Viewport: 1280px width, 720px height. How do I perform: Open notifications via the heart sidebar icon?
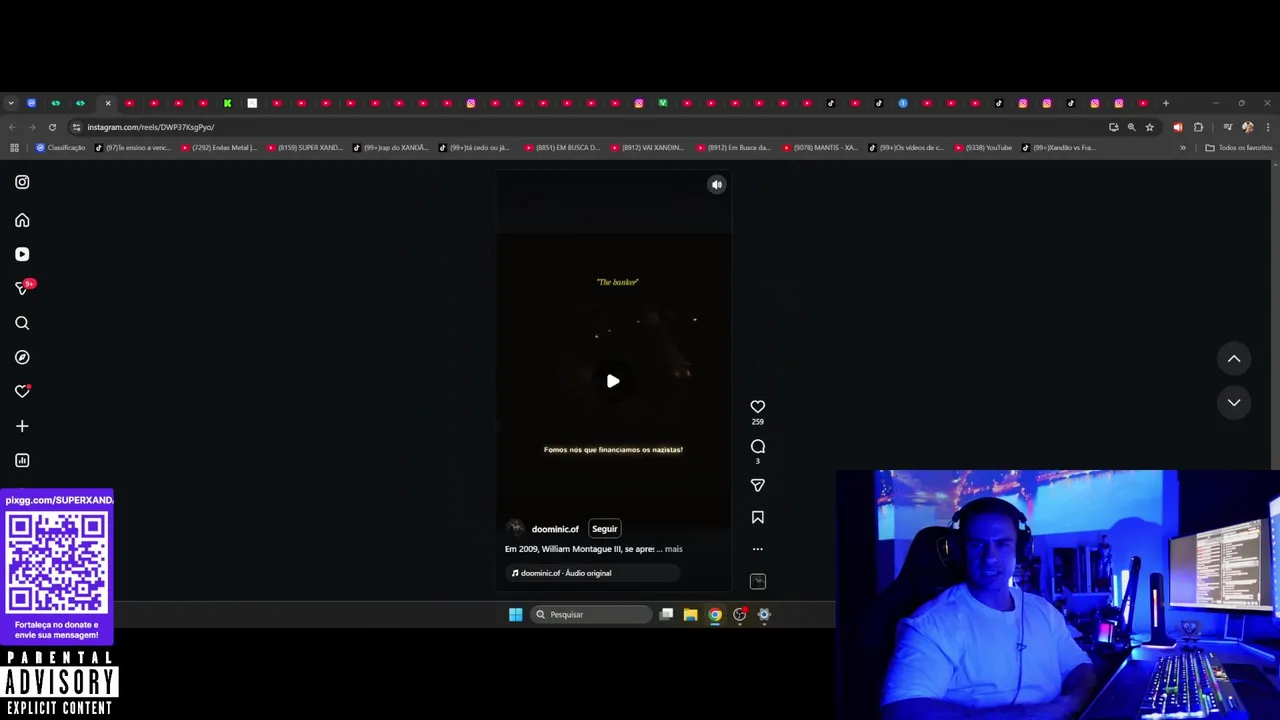pyautogui.click(x=22, y=391)
